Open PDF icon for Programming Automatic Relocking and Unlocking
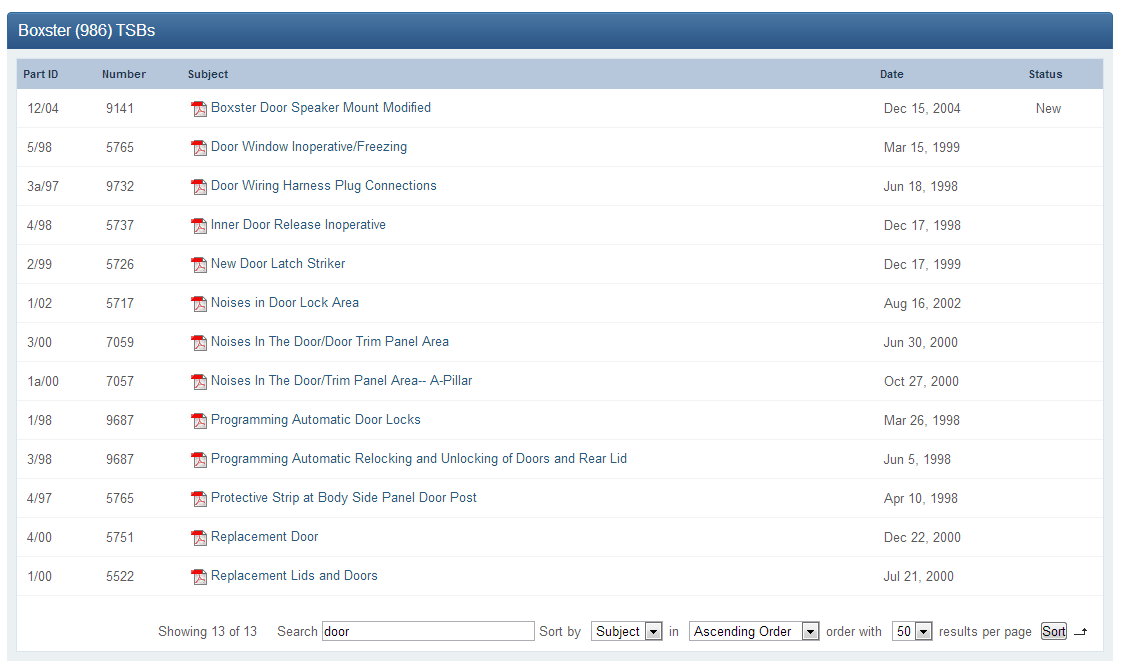Viewport: 1122px width, 666px height. [x=199, y=460]
